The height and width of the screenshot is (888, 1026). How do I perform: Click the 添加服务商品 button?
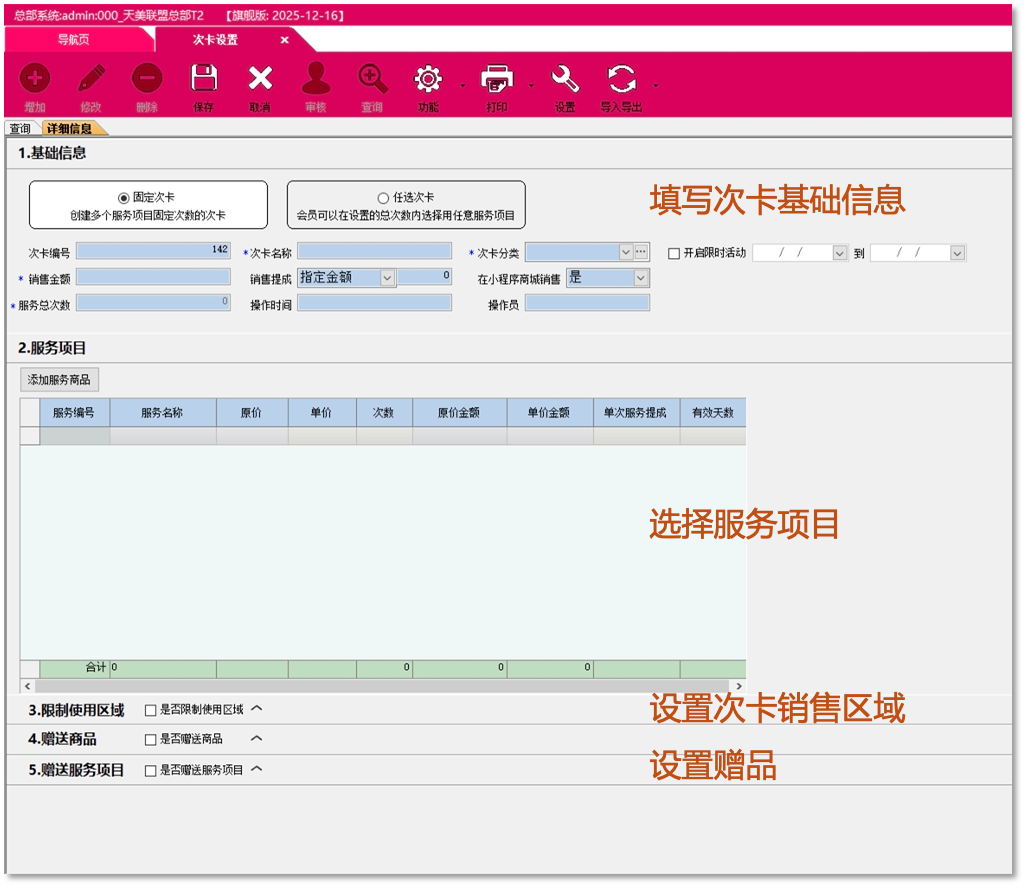click(x=59, y=380)
